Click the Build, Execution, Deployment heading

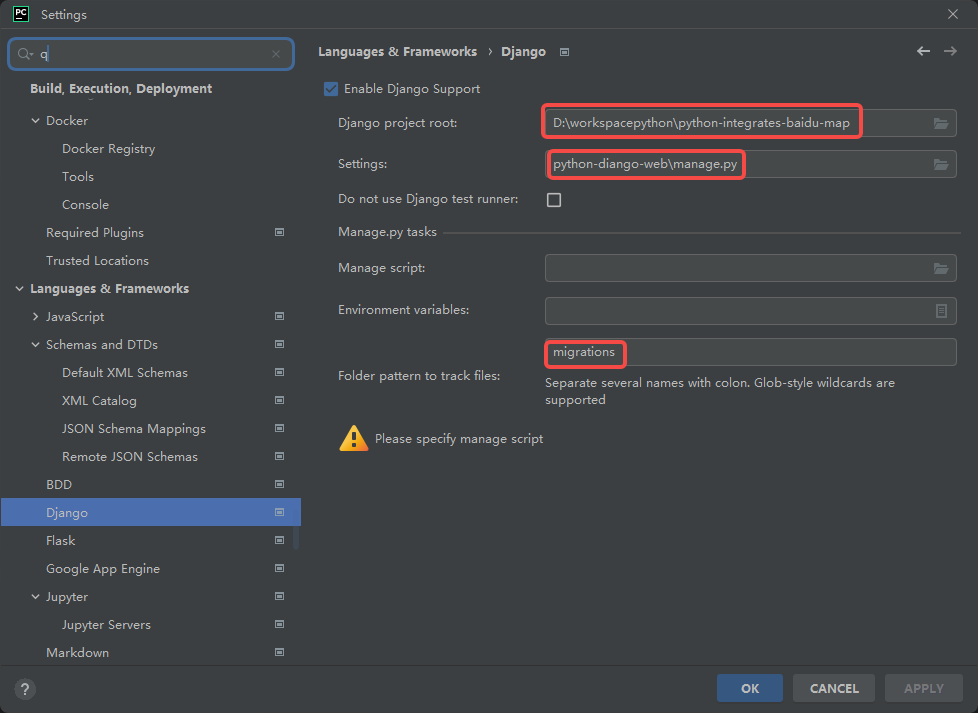click(121, 89)
